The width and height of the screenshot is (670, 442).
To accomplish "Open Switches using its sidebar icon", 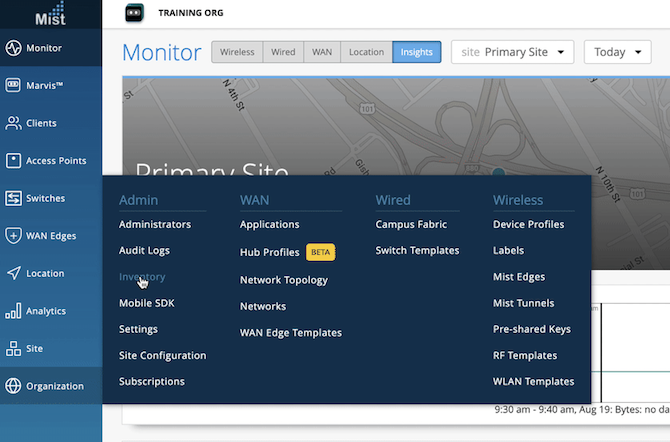I will (13, 198).
